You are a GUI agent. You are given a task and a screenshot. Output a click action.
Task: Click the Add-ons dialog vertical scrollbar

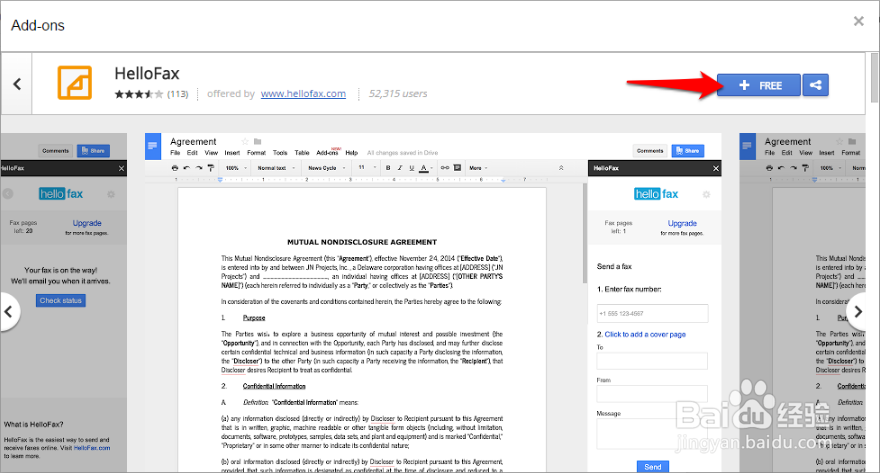(874, 78)
